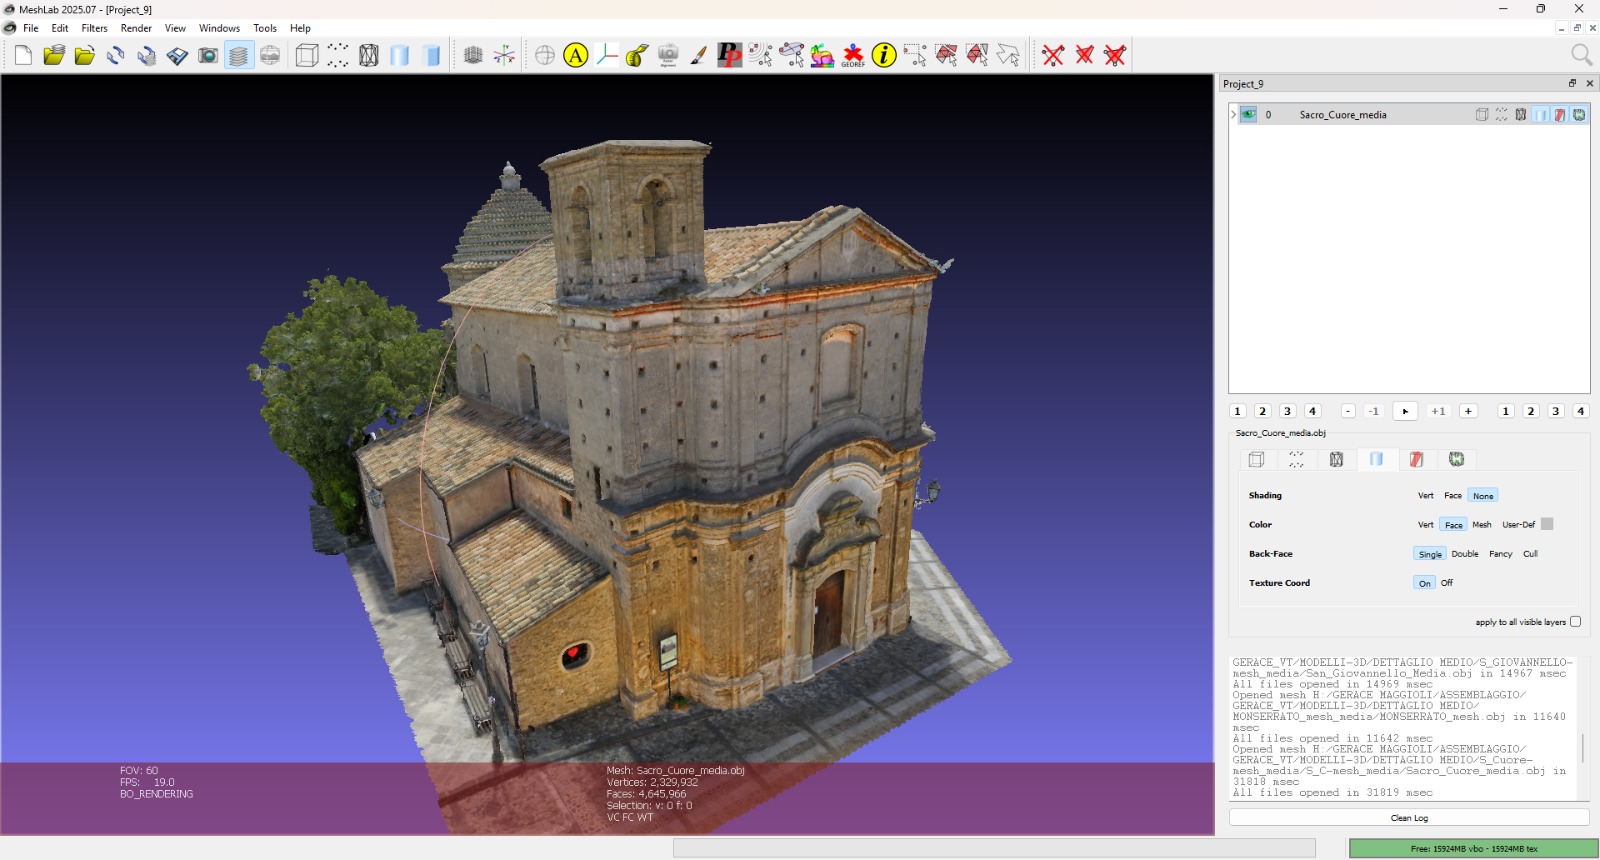The height and width of the screenshot is (860, 1600).
Task: Click the yellow Get Info icon
Action: (x=884, y=56)
